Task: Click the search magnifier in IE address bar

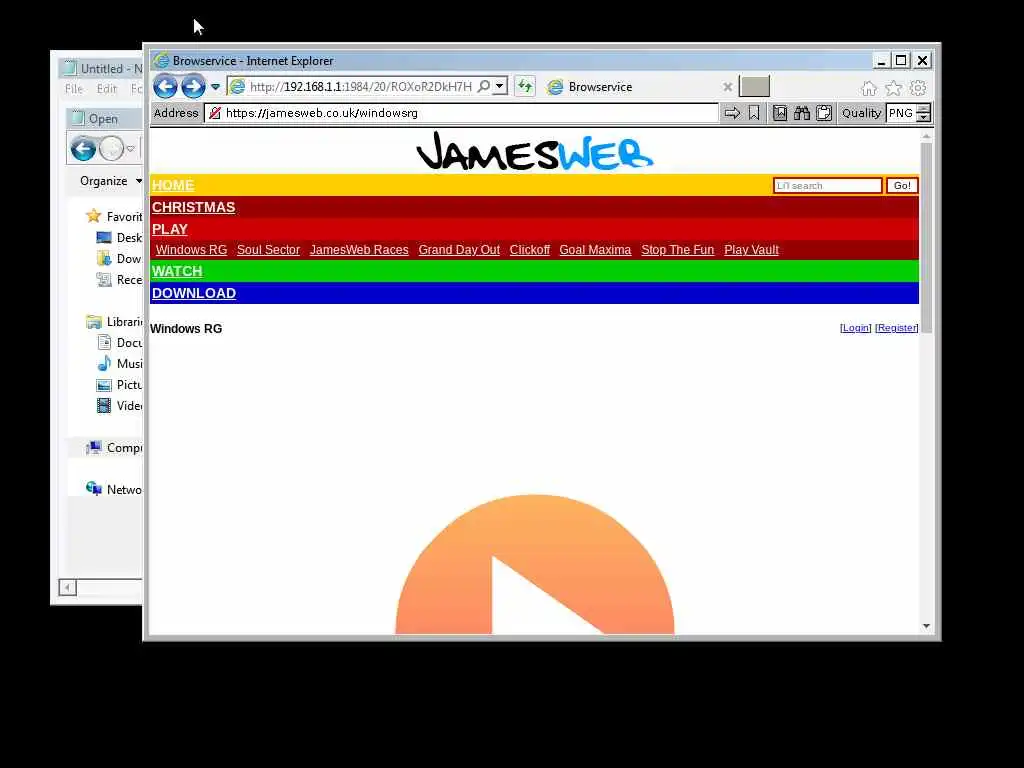Action: coord(484,86)
